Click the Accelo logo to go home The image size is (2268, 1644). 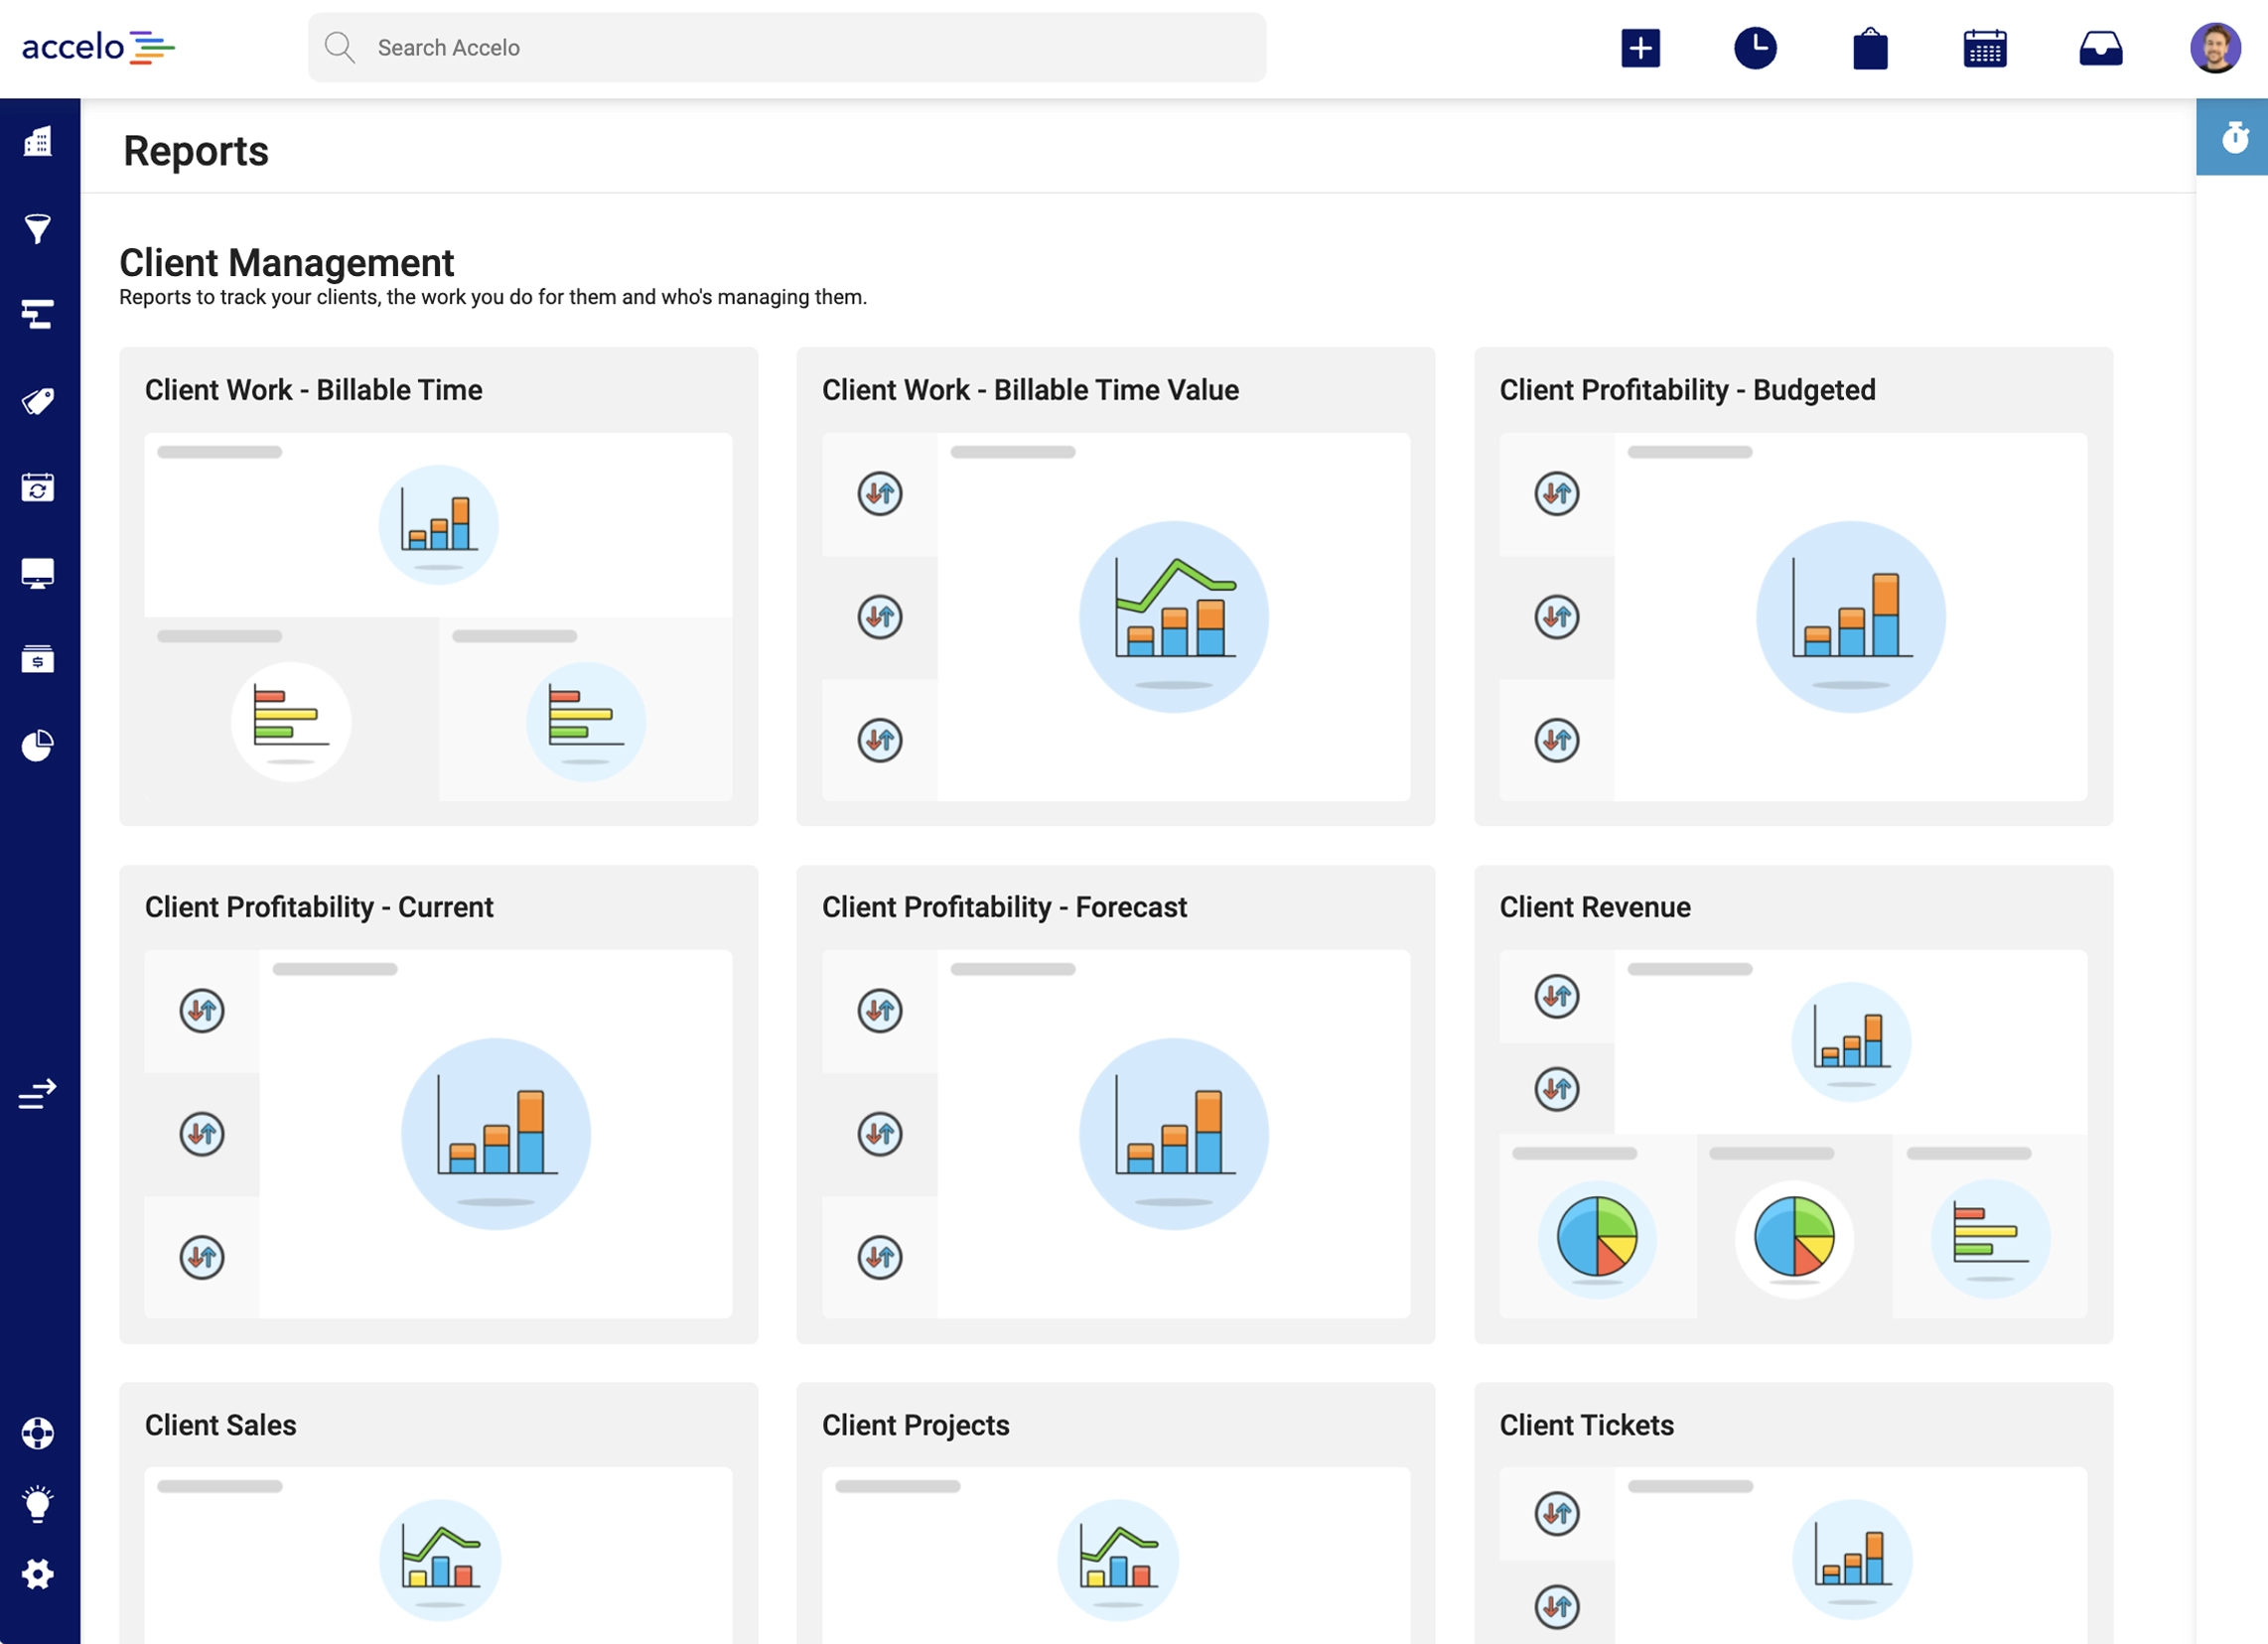tap(98, 47)
